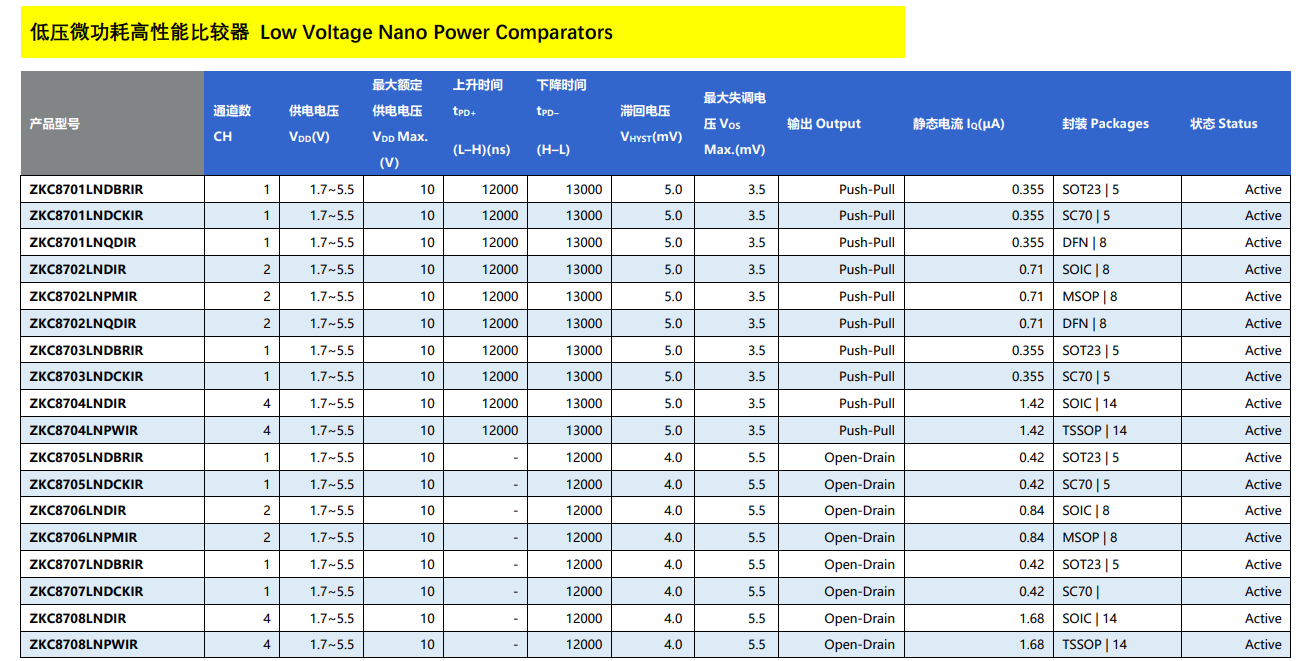
Task: Select channel count 4 for ZKC8704LNPWIR
Action: [x=267, y=431]
